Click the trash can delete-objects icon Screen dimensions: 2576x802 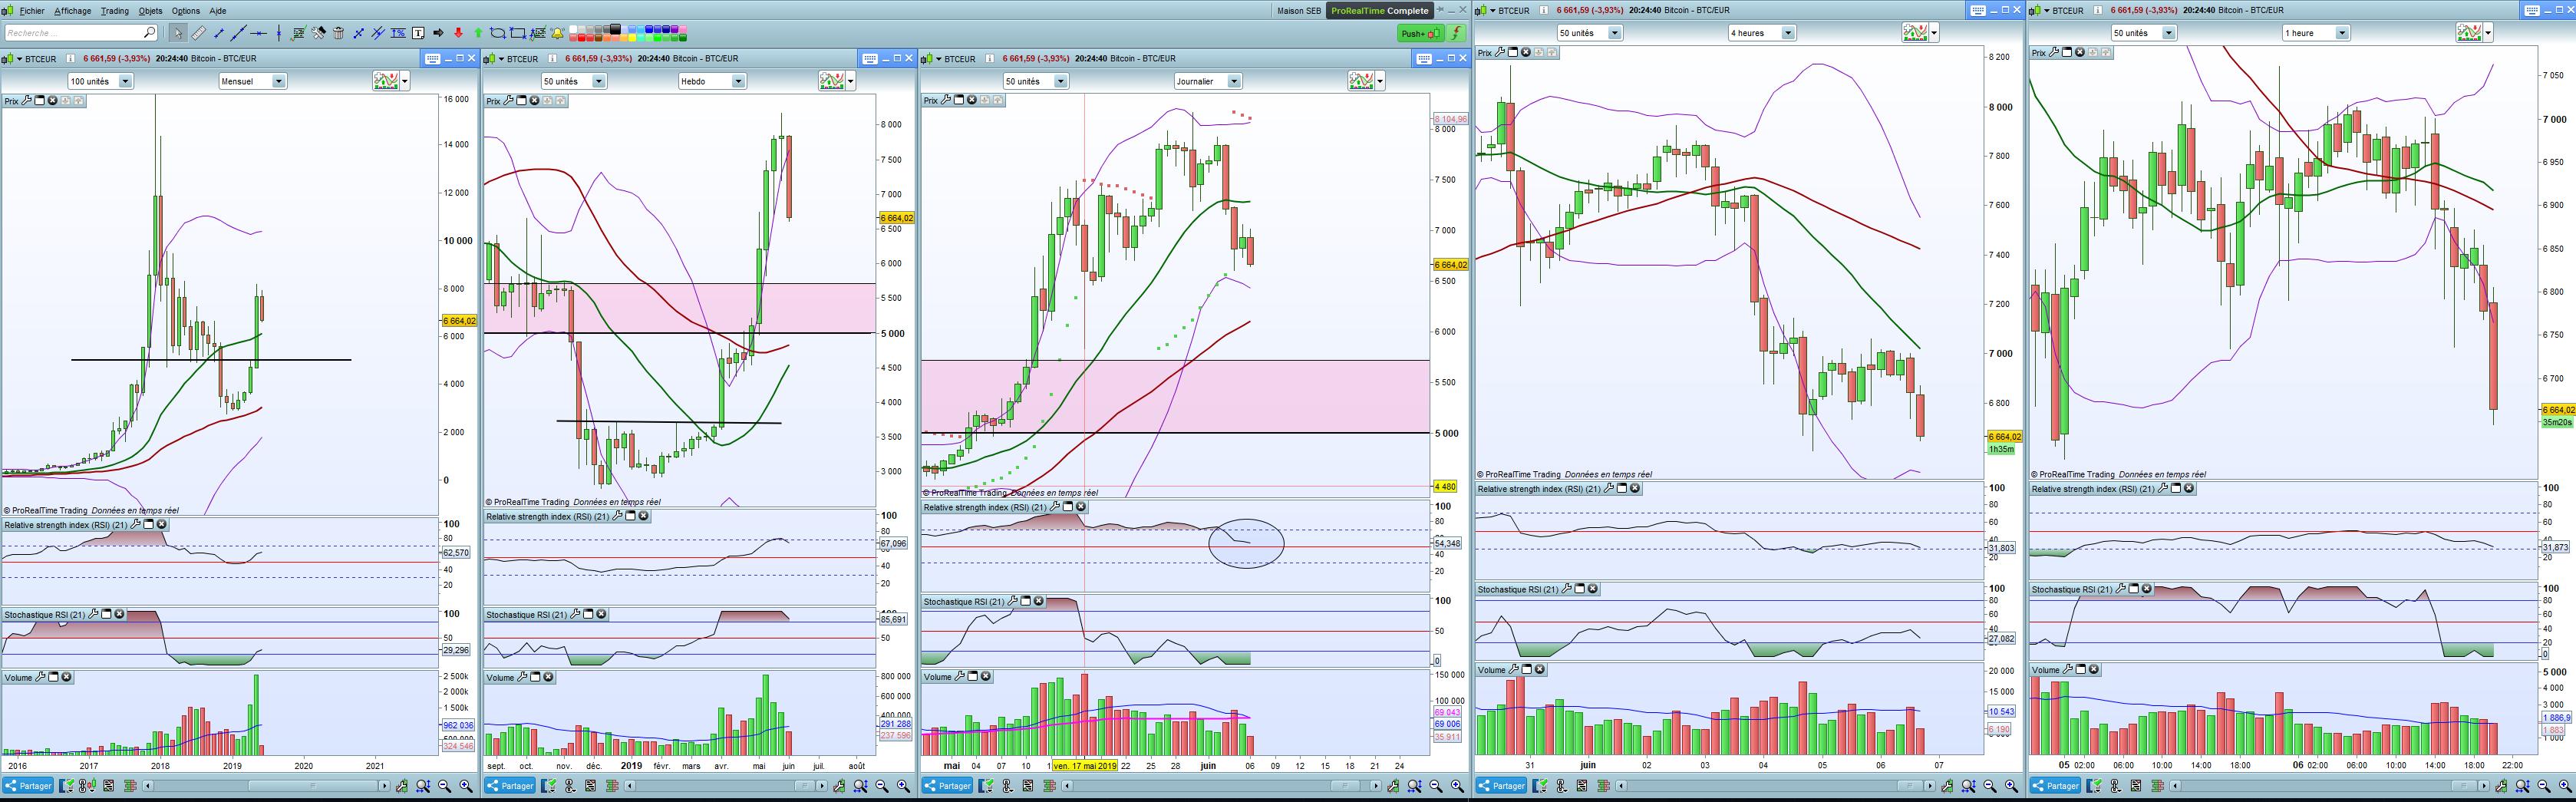338,33
